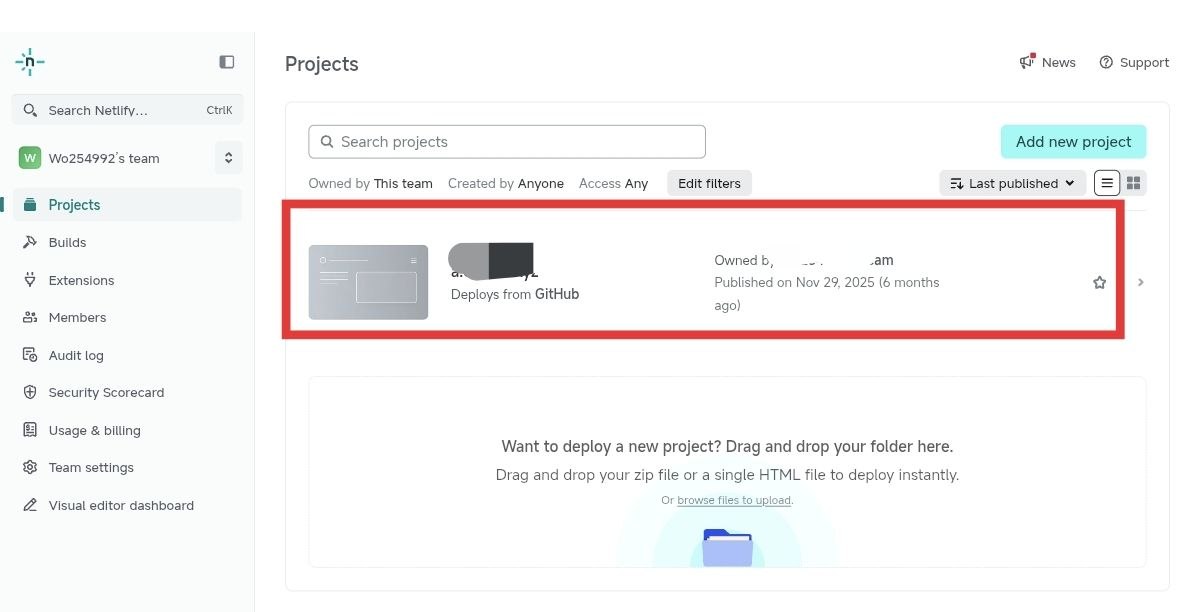Screen dimensions: 1187x612
Task: Open the Last published sort dropdown
Action: tap(1012, 183)
